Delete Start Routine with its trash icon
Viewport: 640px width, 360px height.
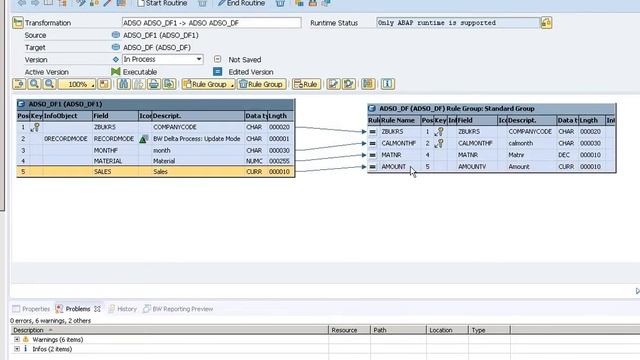[x=202, y=3]
